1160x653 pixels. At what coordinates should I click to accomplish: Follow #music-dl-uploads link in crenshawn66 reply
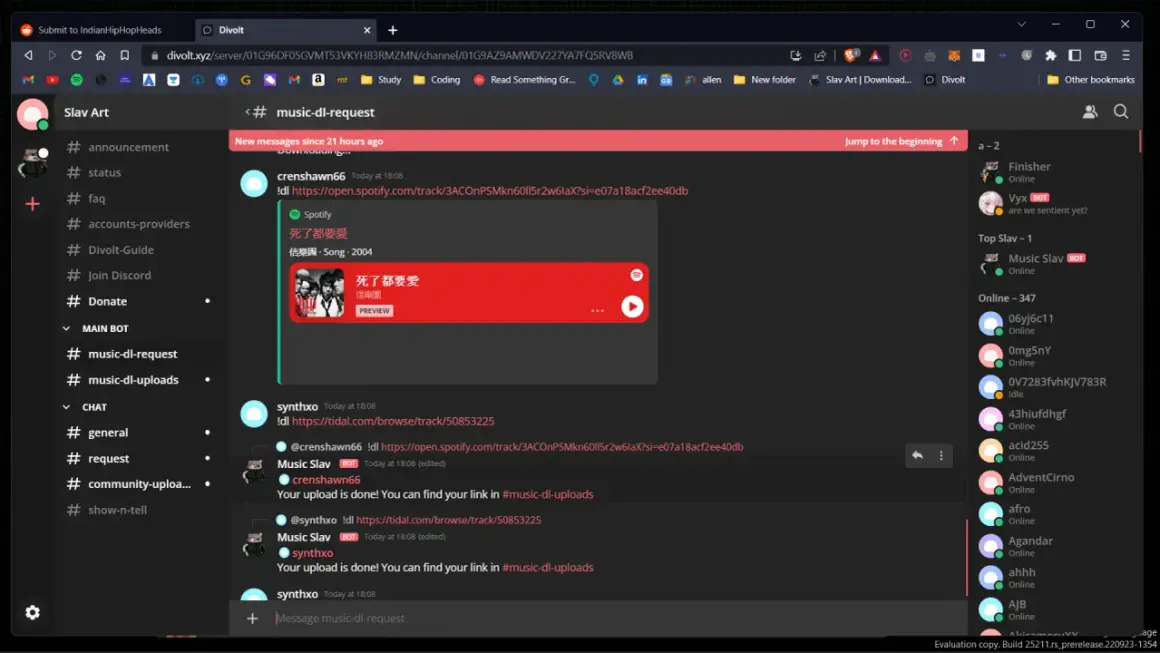(x=547, y=494)
